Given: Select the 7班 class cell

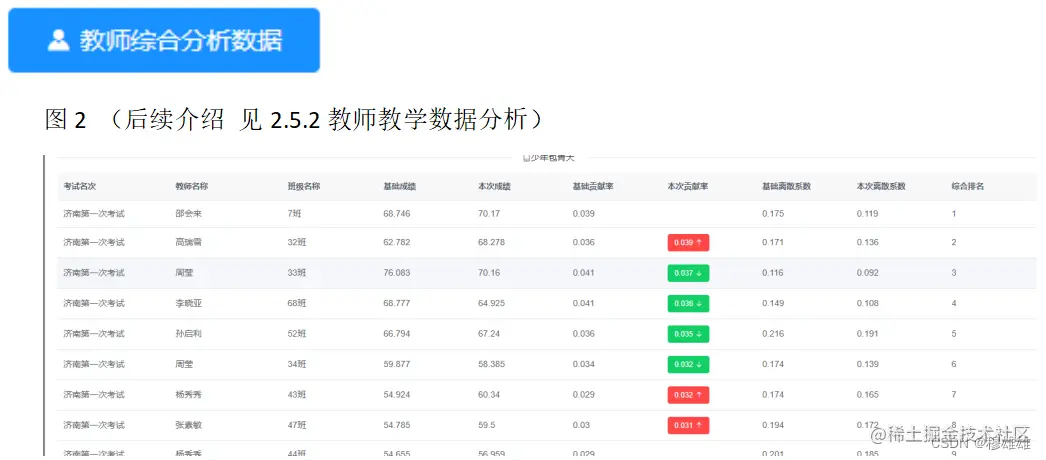Looking at the screenshot, I should pyautogui.click(x=295, y=214).
